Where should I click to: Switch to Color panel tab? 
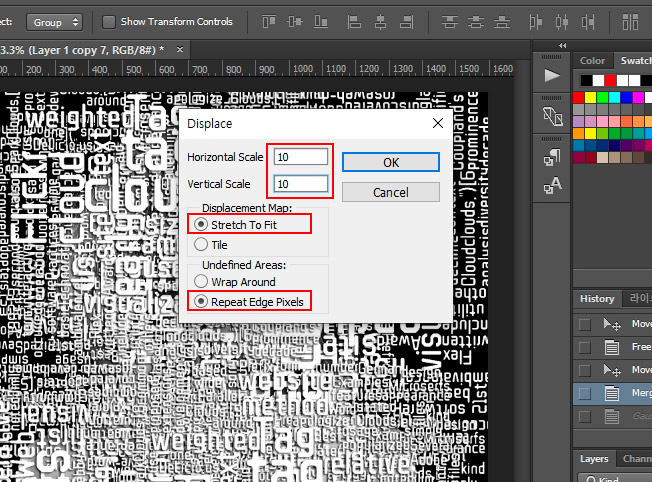pos(593,61)
